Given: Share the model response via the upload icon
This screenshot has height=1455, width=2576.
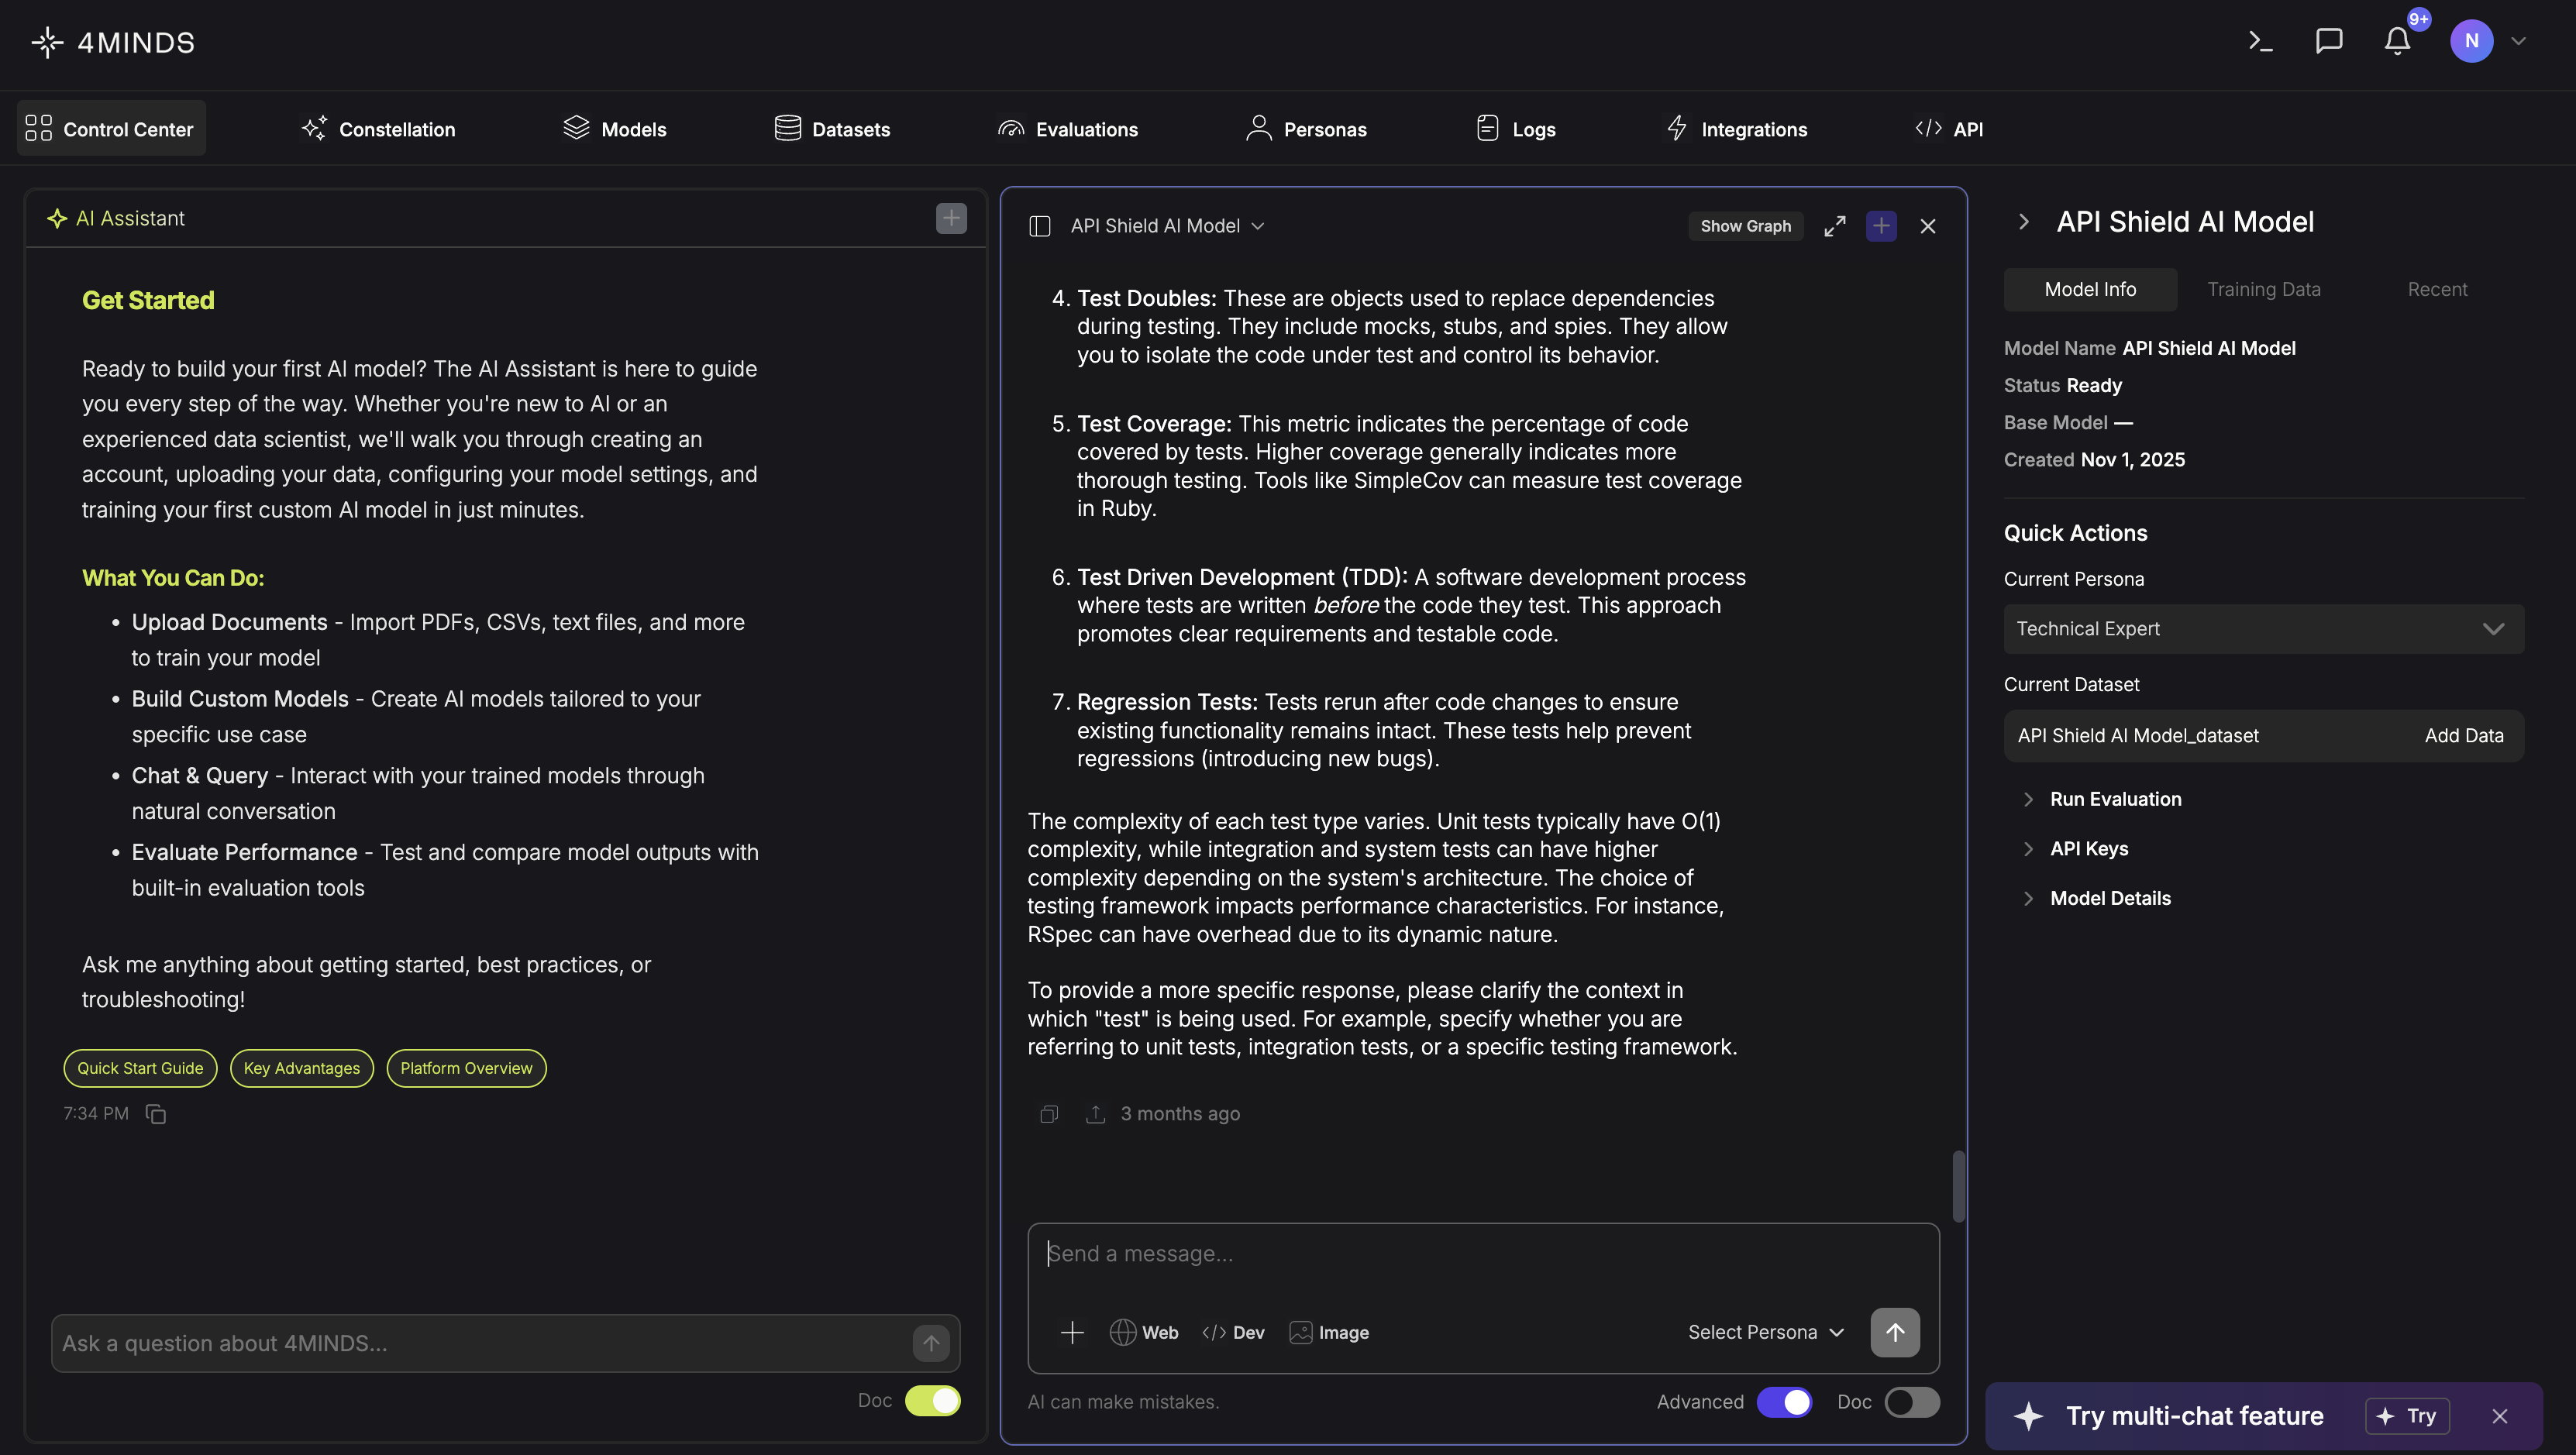Looking at the screenshot, I should (x=1096, y=1114).
